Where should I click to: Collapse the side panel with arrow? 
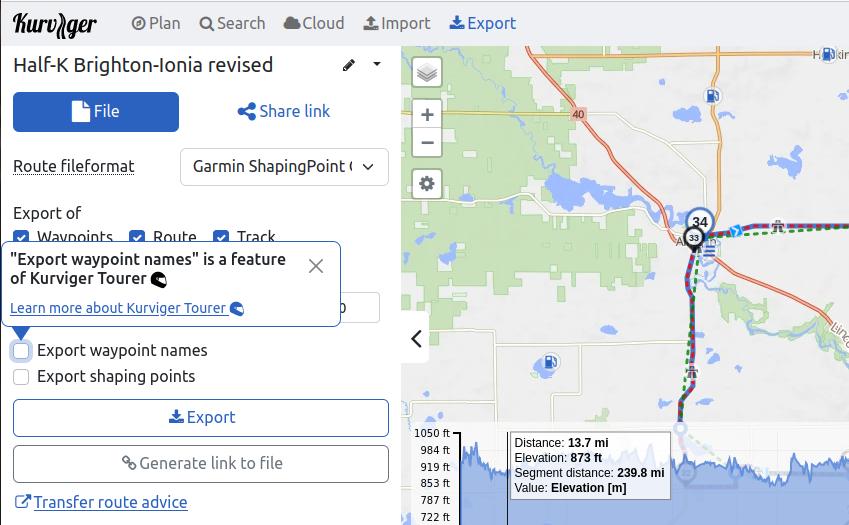(x=416, y=339)
